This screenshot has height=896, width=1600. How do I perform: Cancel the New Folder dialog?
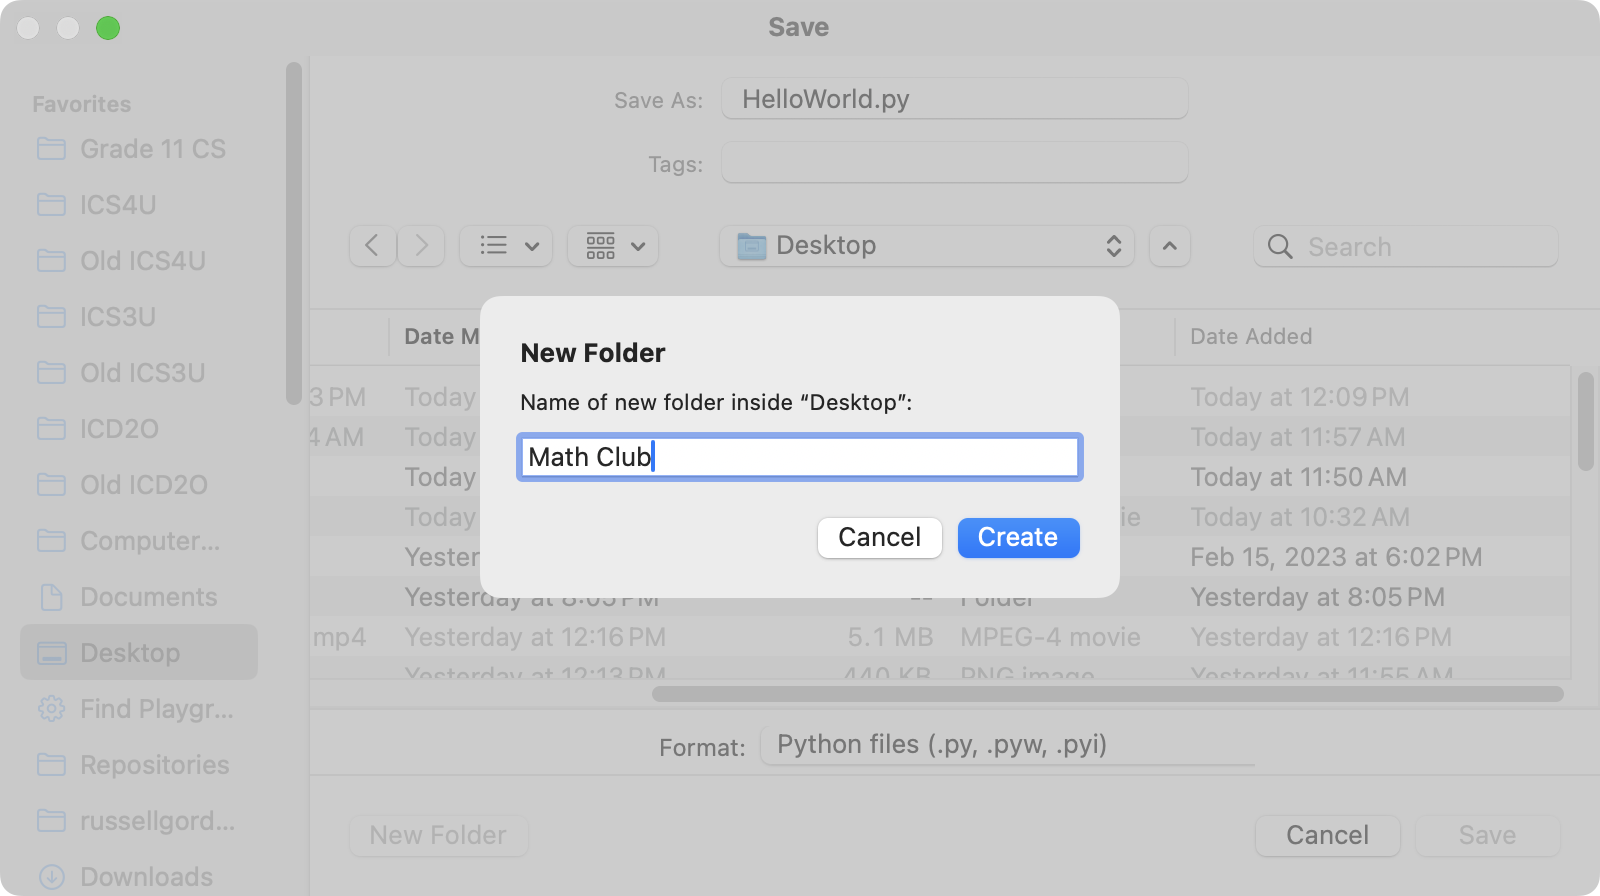pyautogui.click(x=879, y=538)
